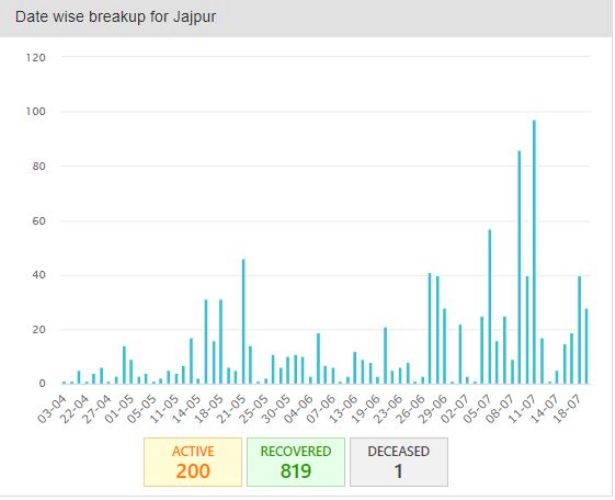The width and height of the screenshot is (615, 500).
Task: Click the 100 value on the y-axis
Action: (36, 111)
